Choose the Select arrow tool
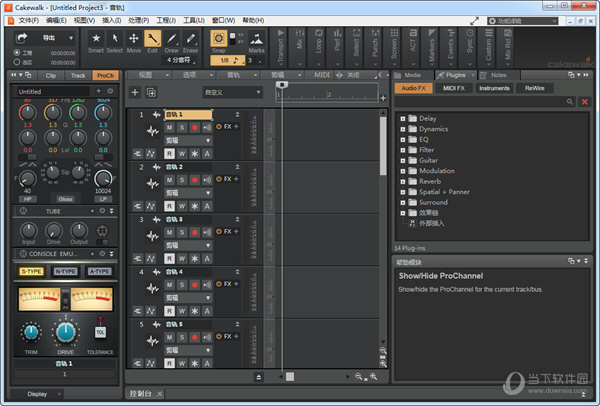 [114, 38]
